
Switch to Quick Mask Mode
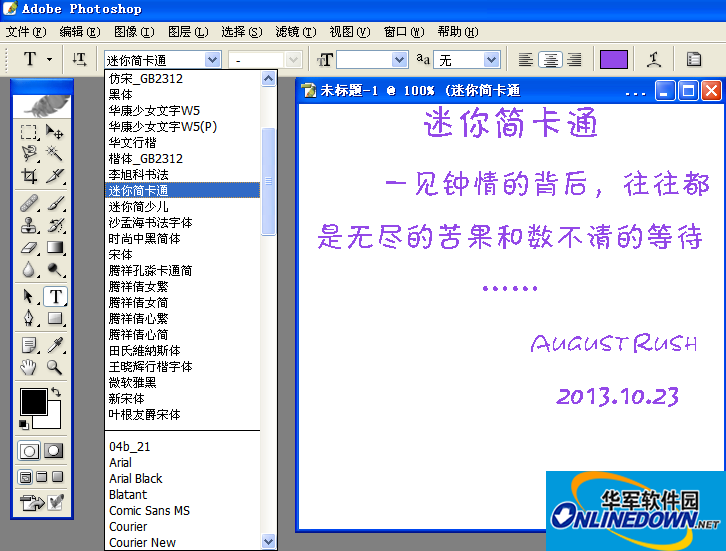pyautogui.click(x=54, y=451)
